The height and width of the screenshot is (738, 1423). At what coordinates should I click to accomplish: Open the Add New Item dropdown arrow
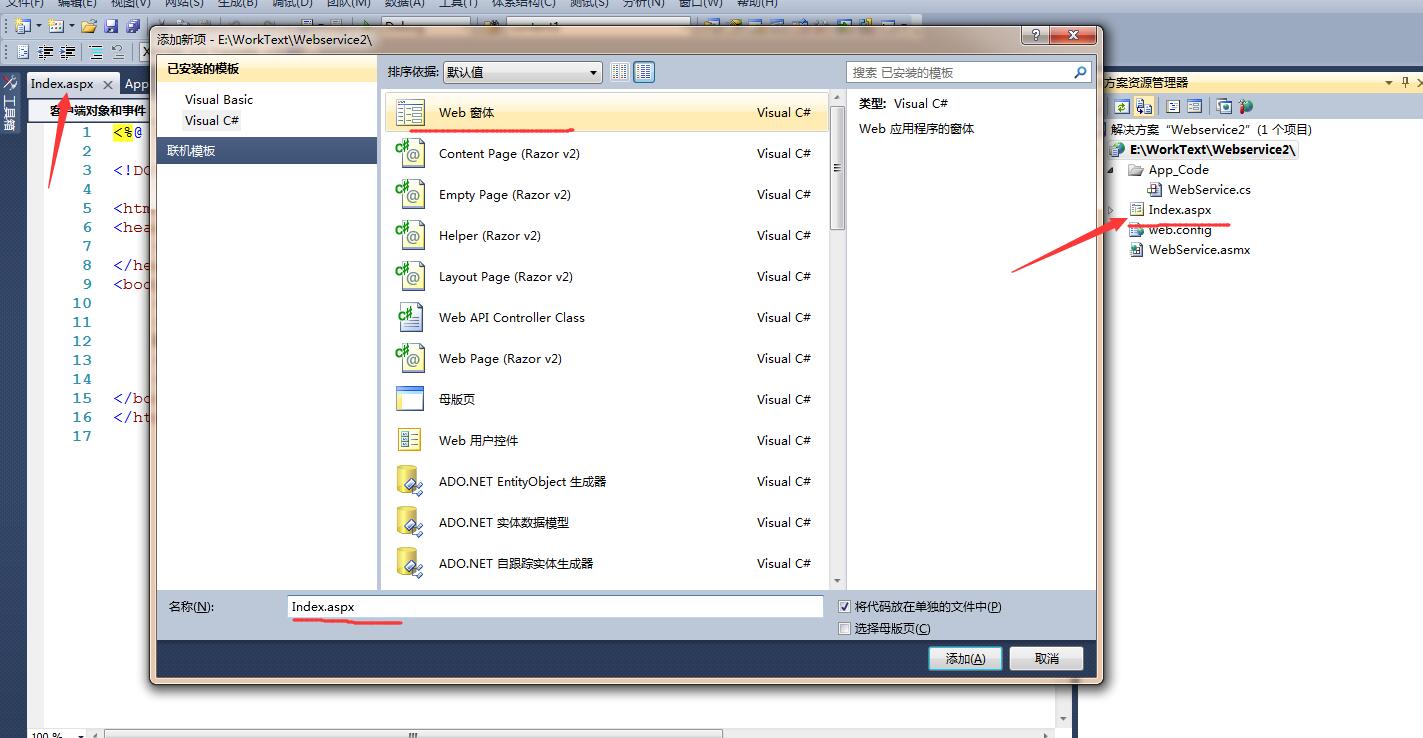click(x=71, y=25)
